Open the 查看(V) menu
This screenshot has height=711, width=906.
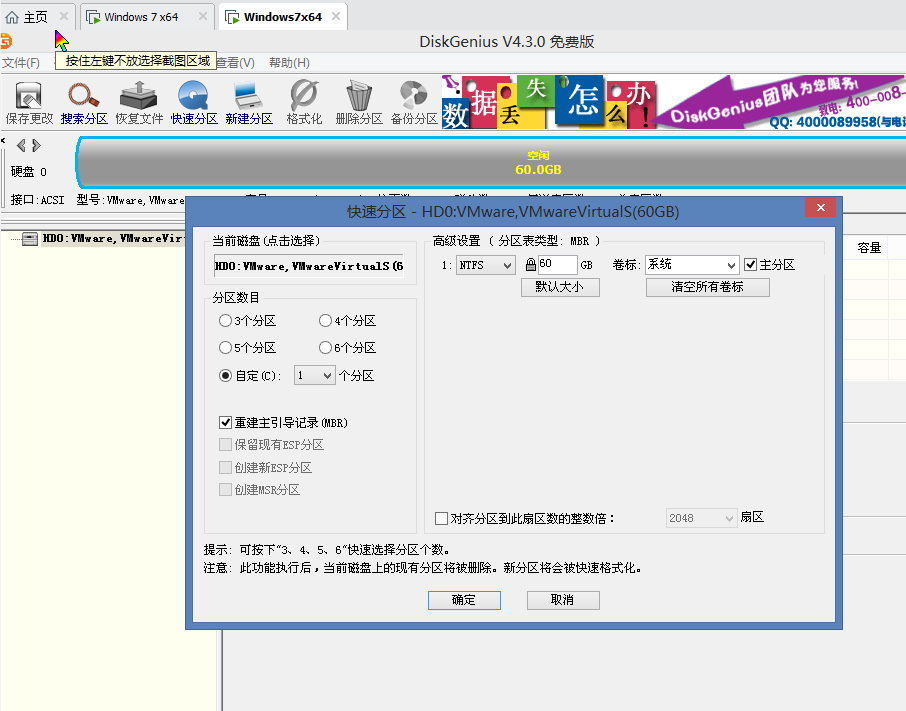coord(235,62)
